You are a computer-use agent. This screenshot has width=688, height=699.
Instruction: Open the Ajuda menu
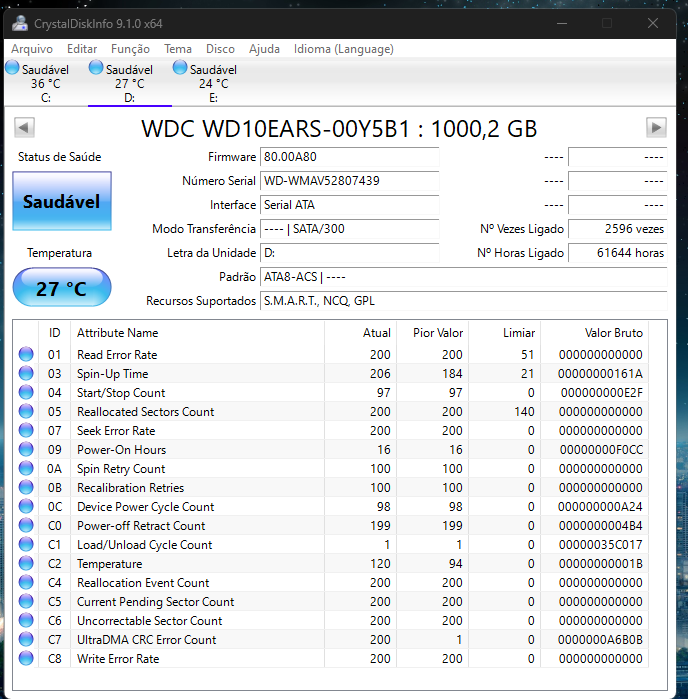coord(264,49)
